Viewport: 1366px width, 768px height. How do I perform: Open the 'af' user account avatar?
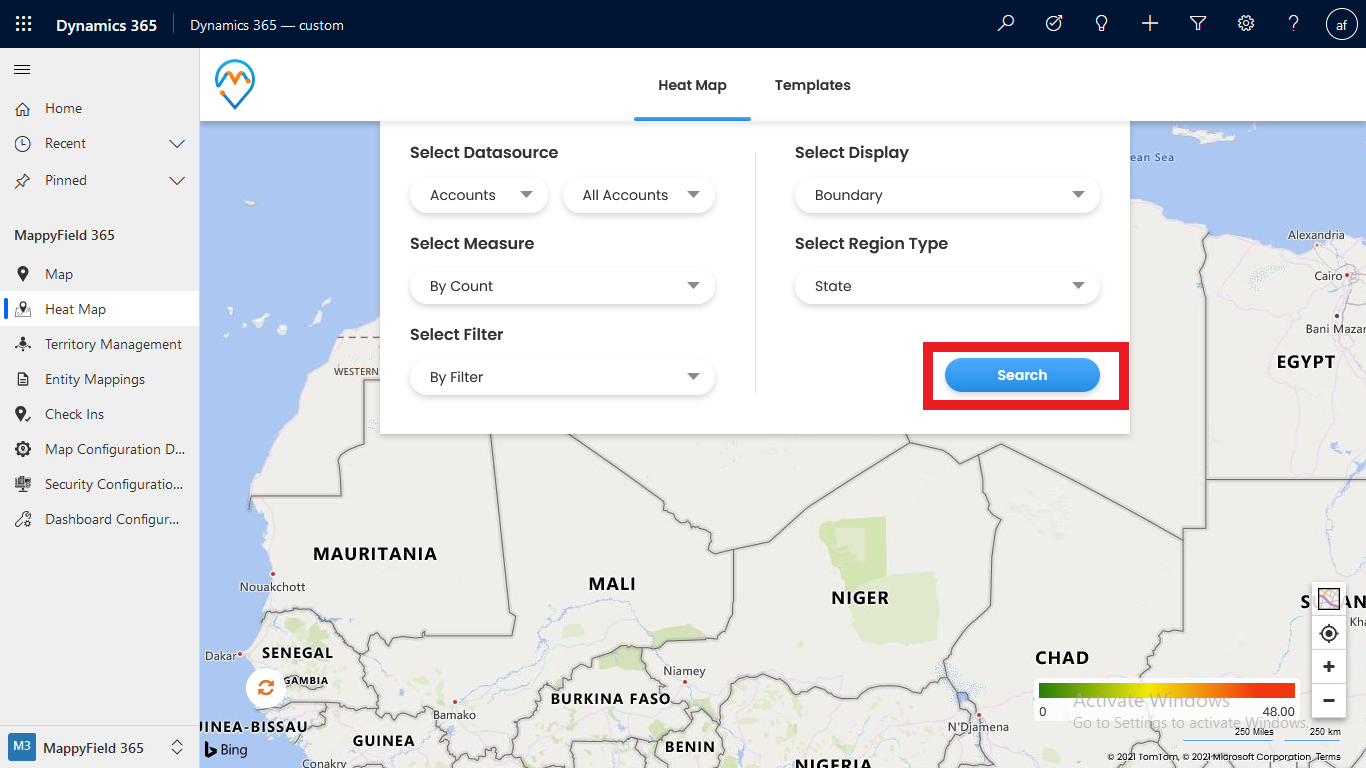pyautogui.click(x=1342, y=24)
